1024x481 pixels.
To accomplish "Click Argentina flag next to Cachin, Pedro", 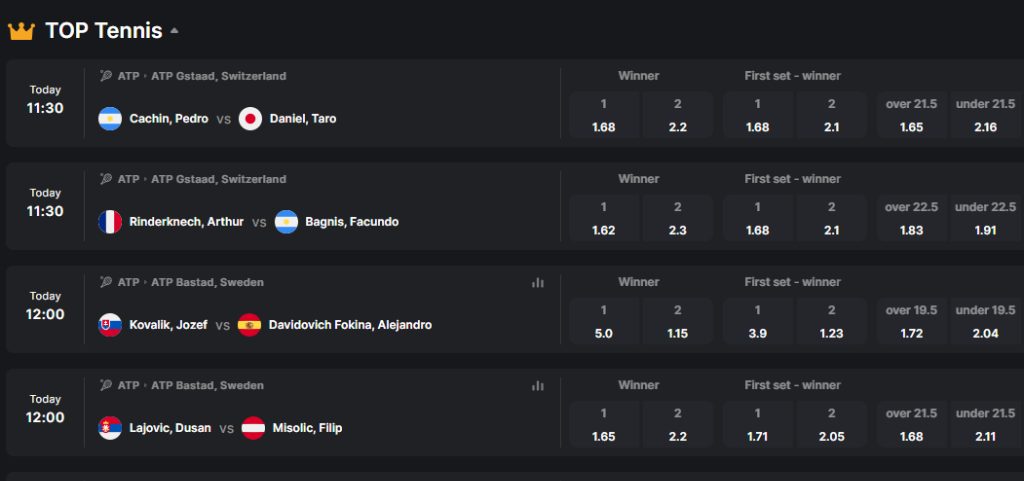I will point(110,119).
